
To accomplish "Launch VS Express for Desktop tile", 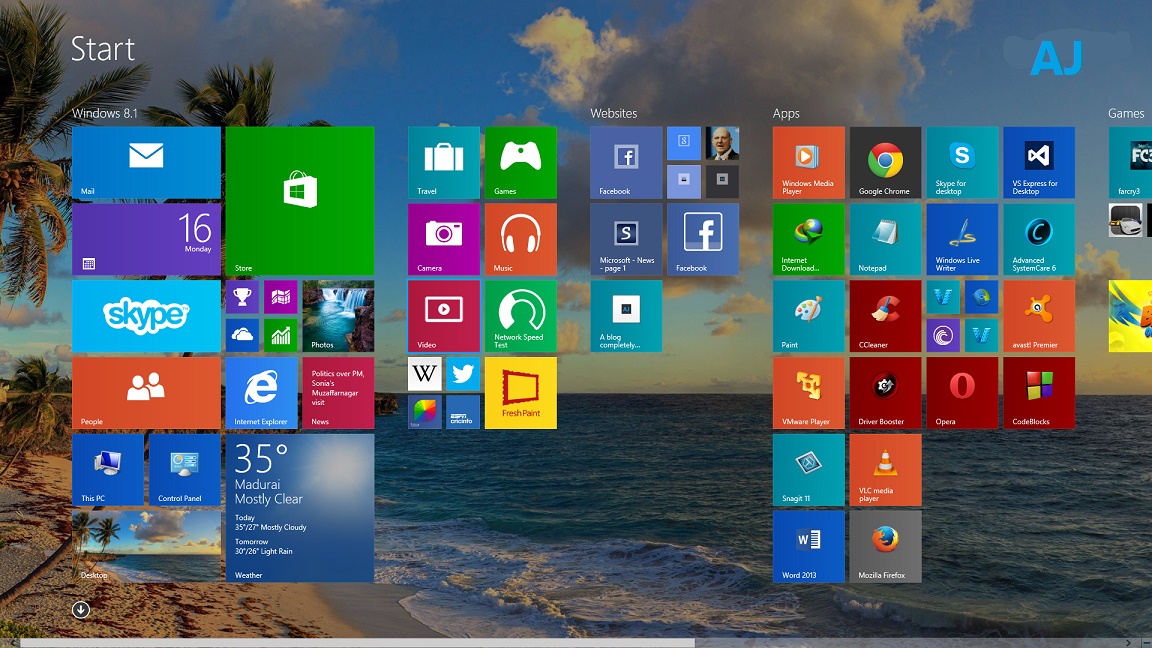I will [1039, 162].
